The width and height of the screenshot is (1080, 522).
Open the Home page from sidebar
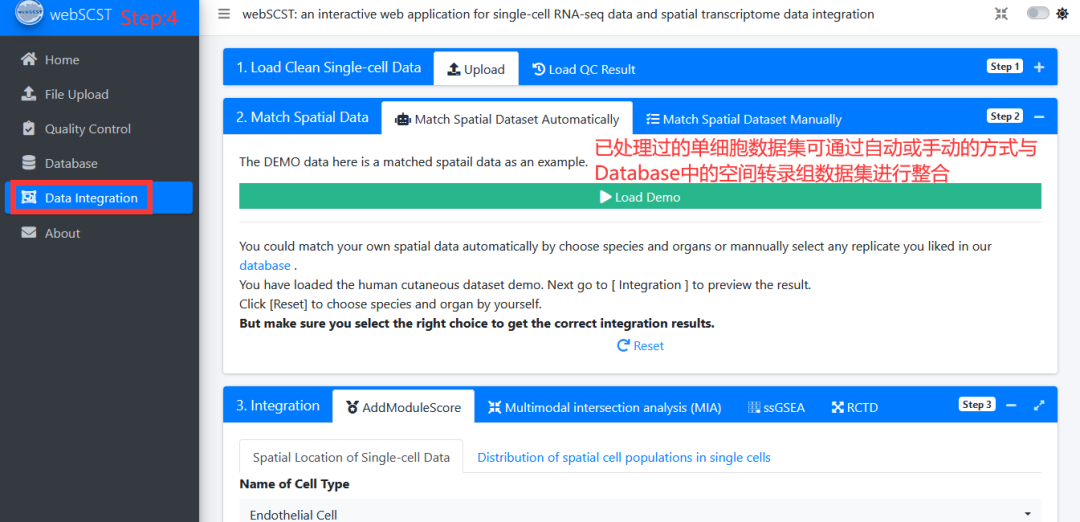coord(99,60)
